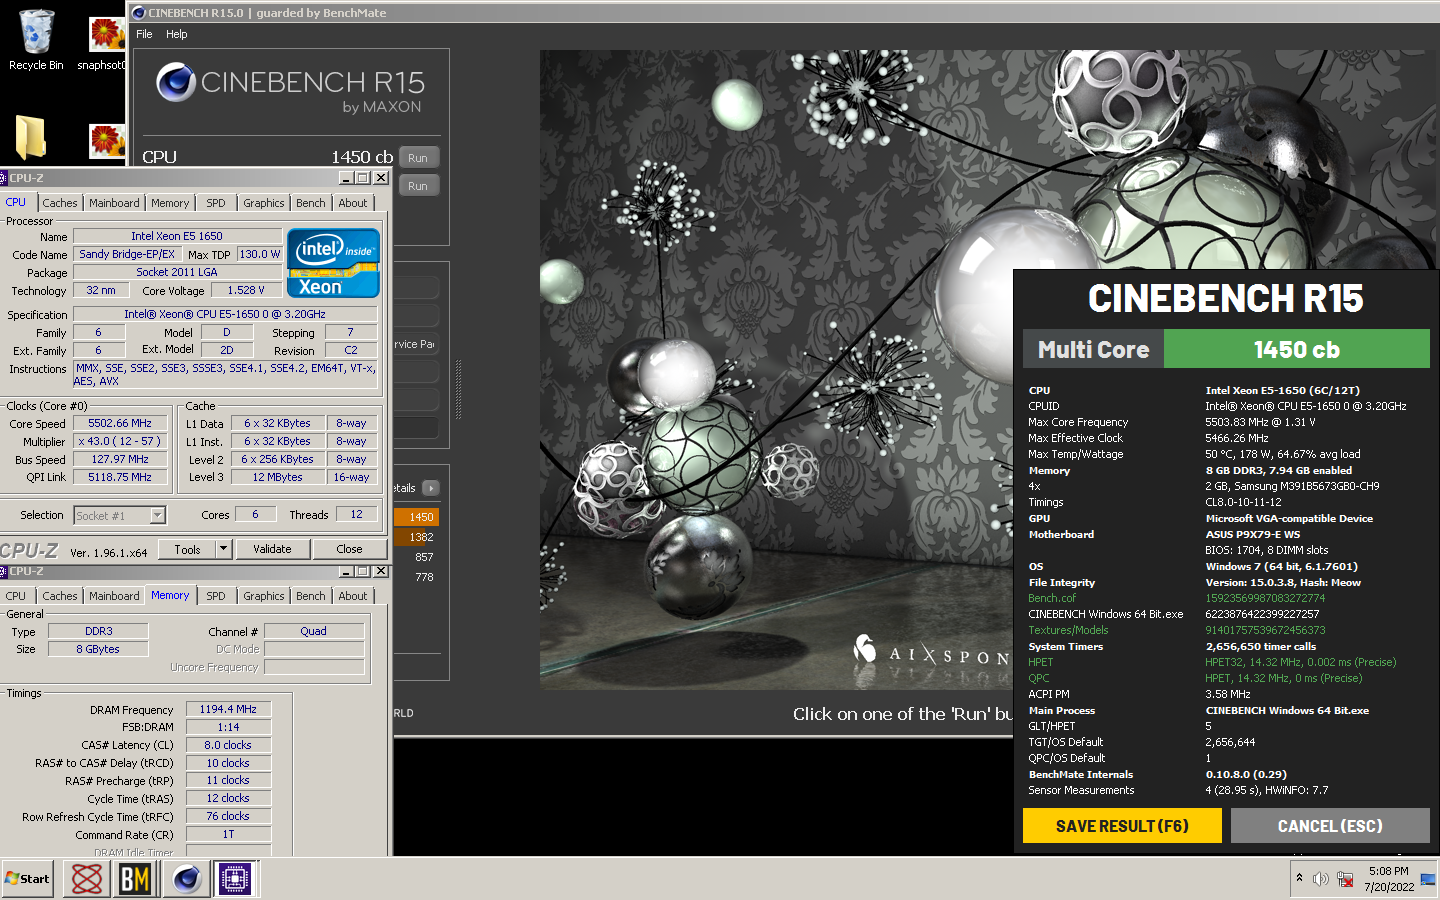The height and width of the screenshot is (900, 1440).
Task: Click the second Run button below CPU
Action: click(418, 186)
